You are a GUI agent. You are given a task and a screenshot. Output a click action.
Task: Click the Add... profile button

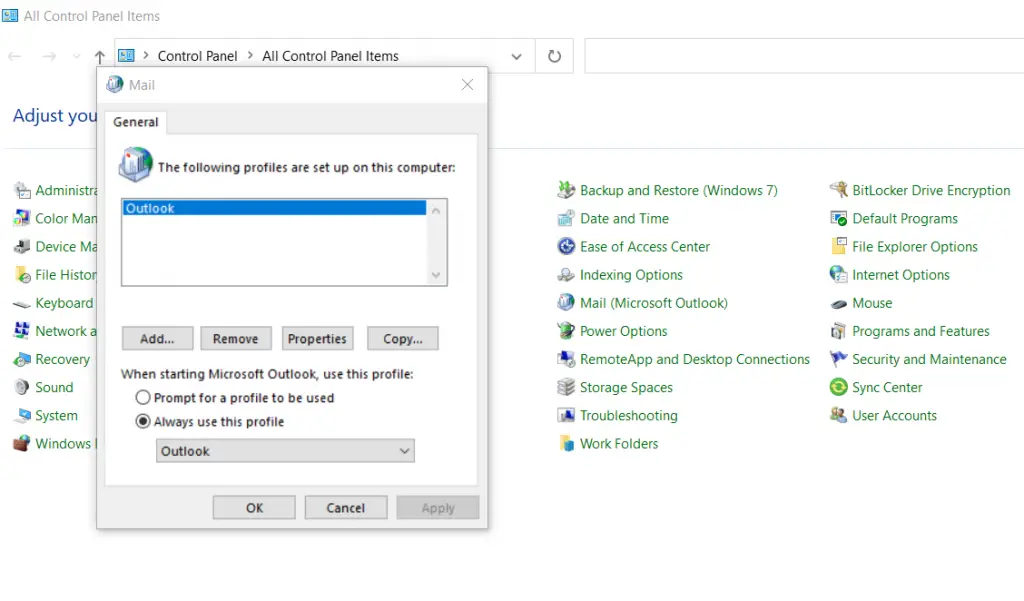coord(157,338)
